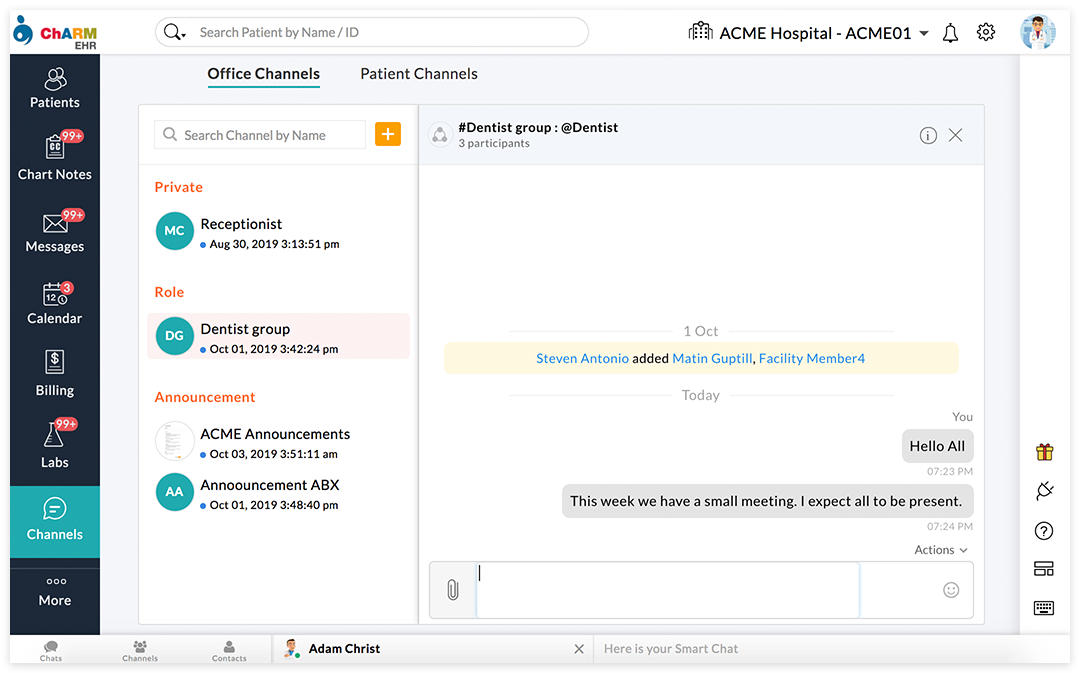Image resolution: width=1080 pixels, height=673 pixels.
Task: Show channel info for Dentist group
Action: pyautogui.click(x=928, y=135)
